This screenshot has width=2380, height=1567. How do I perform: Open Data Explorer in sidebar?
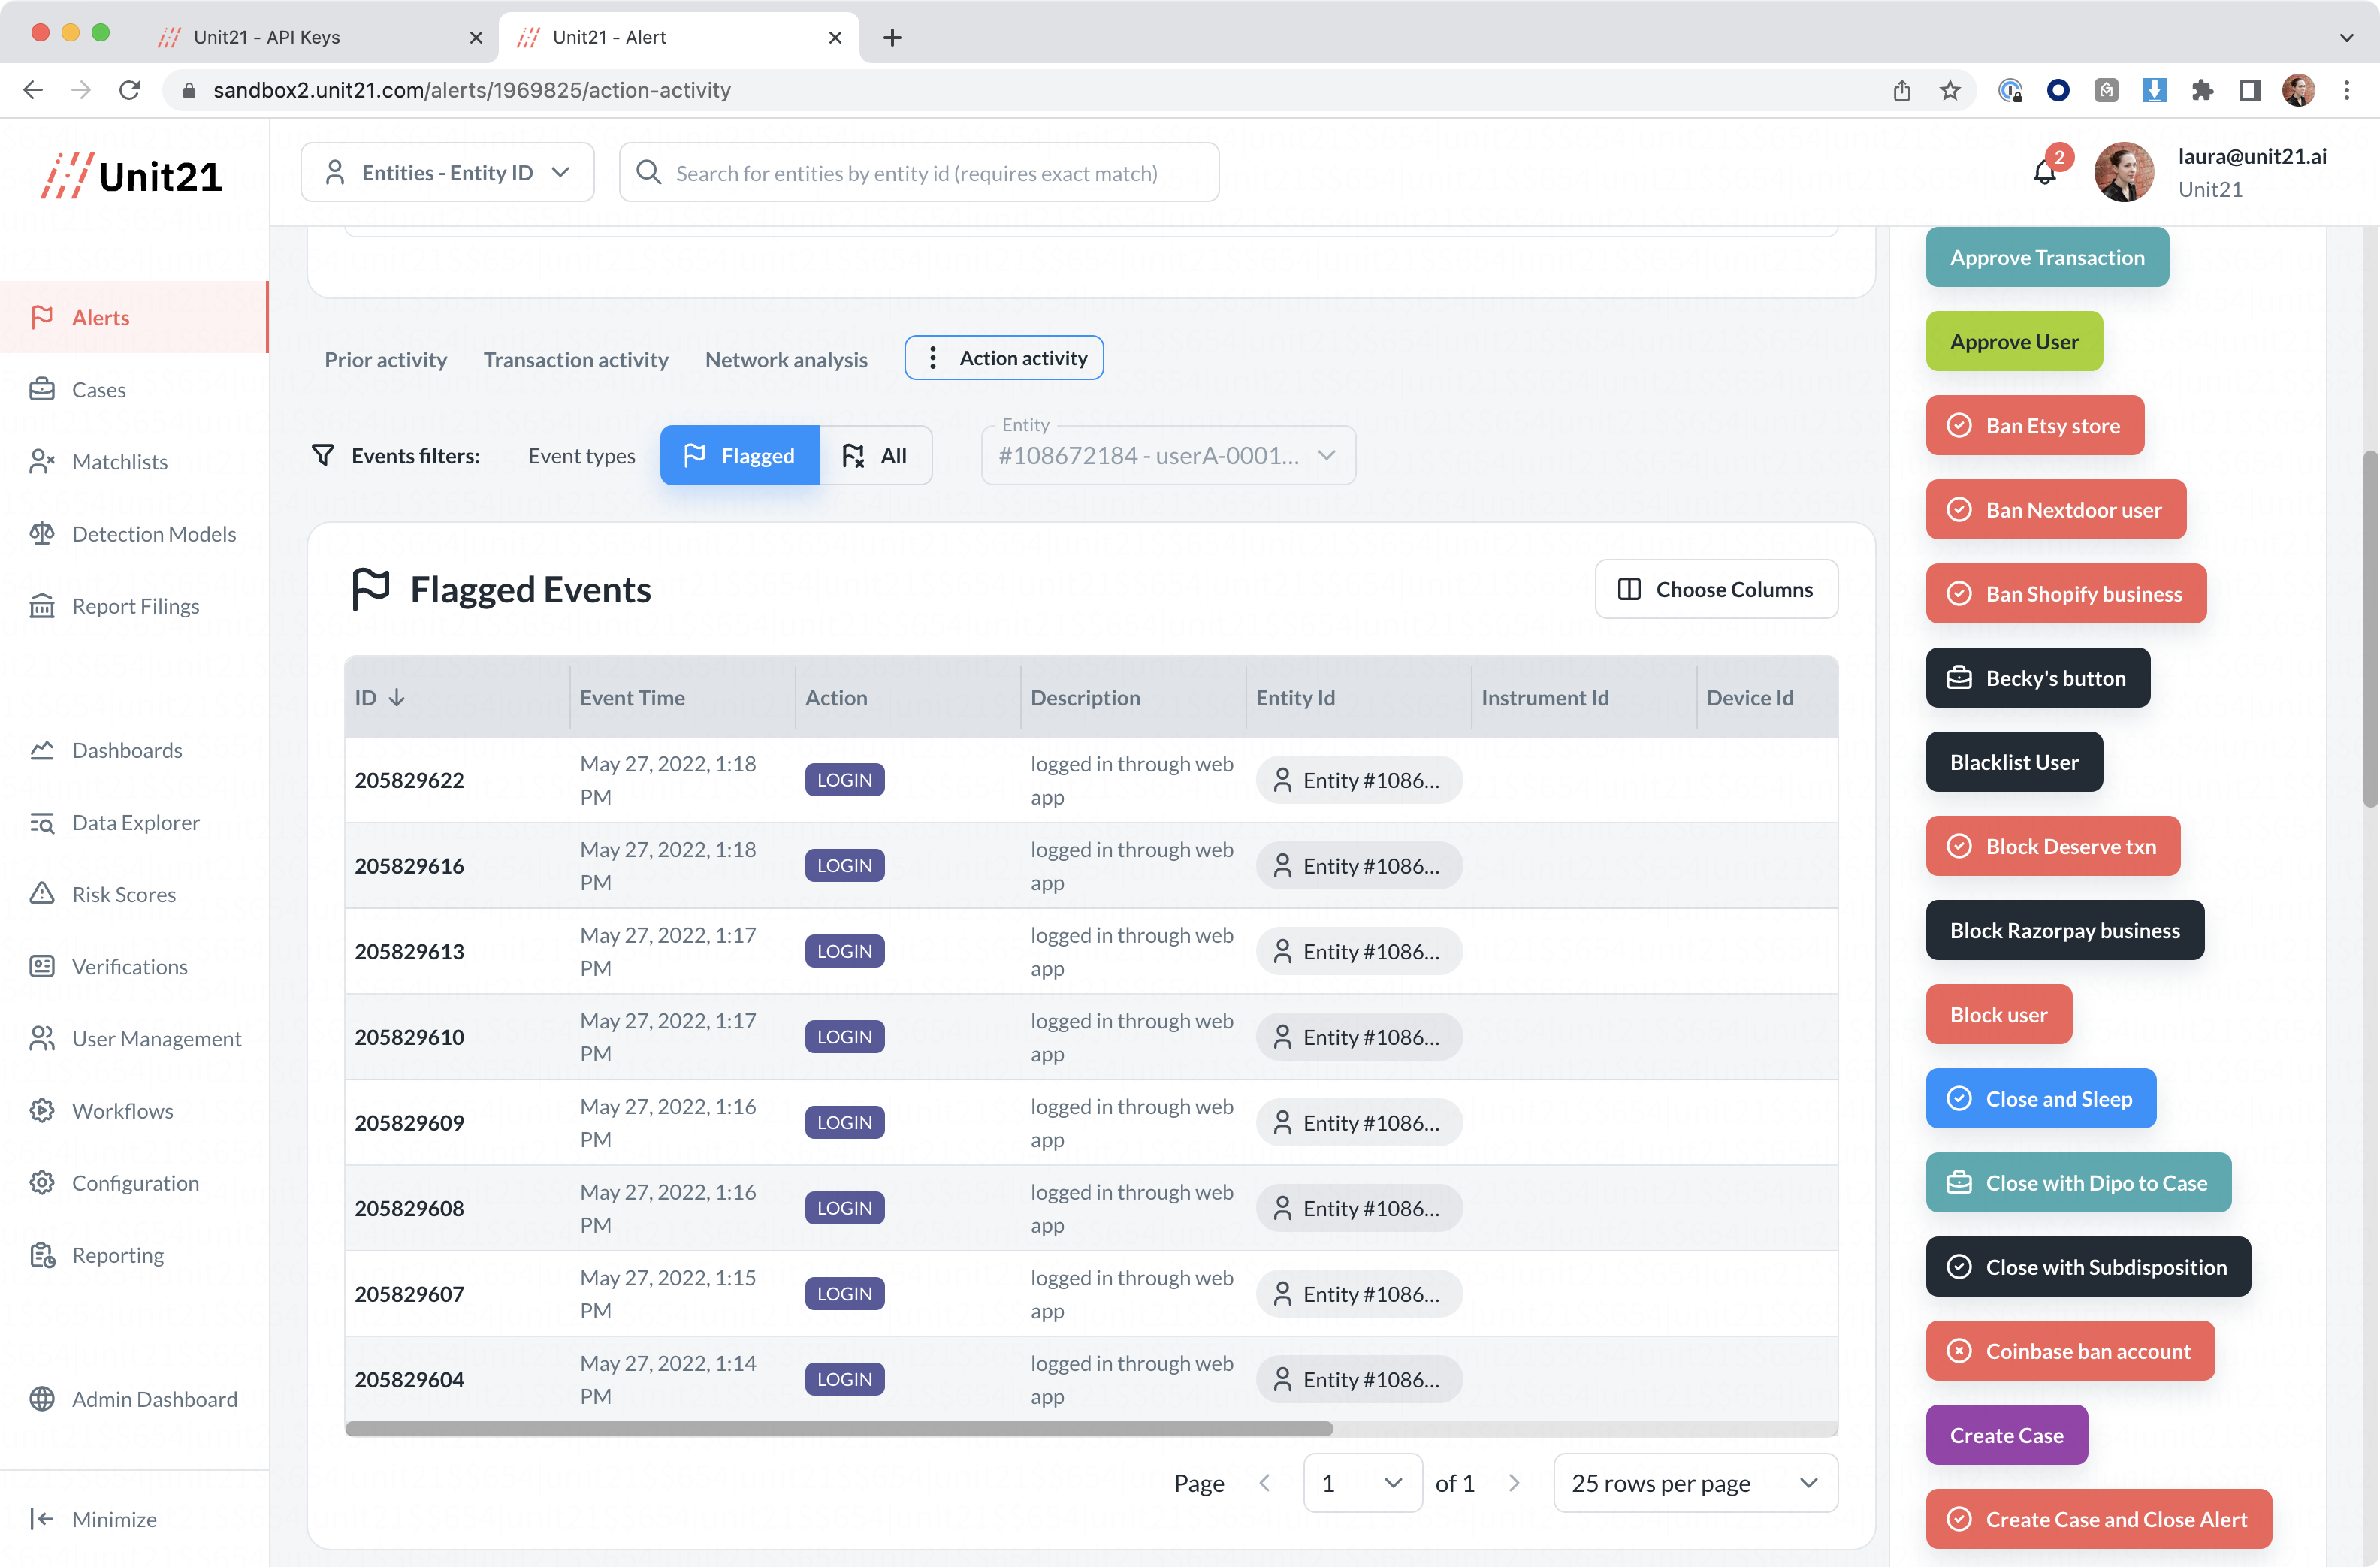tap(135, 822)
